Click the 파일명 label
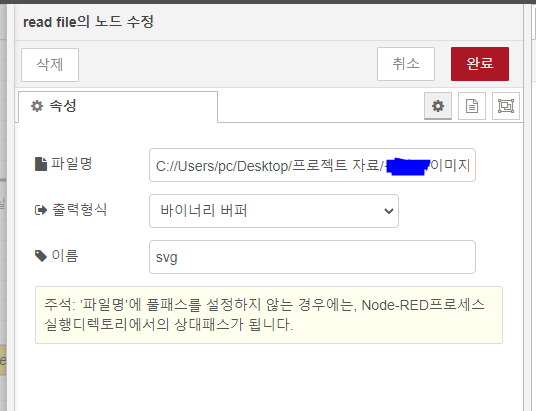 (72, 164)
